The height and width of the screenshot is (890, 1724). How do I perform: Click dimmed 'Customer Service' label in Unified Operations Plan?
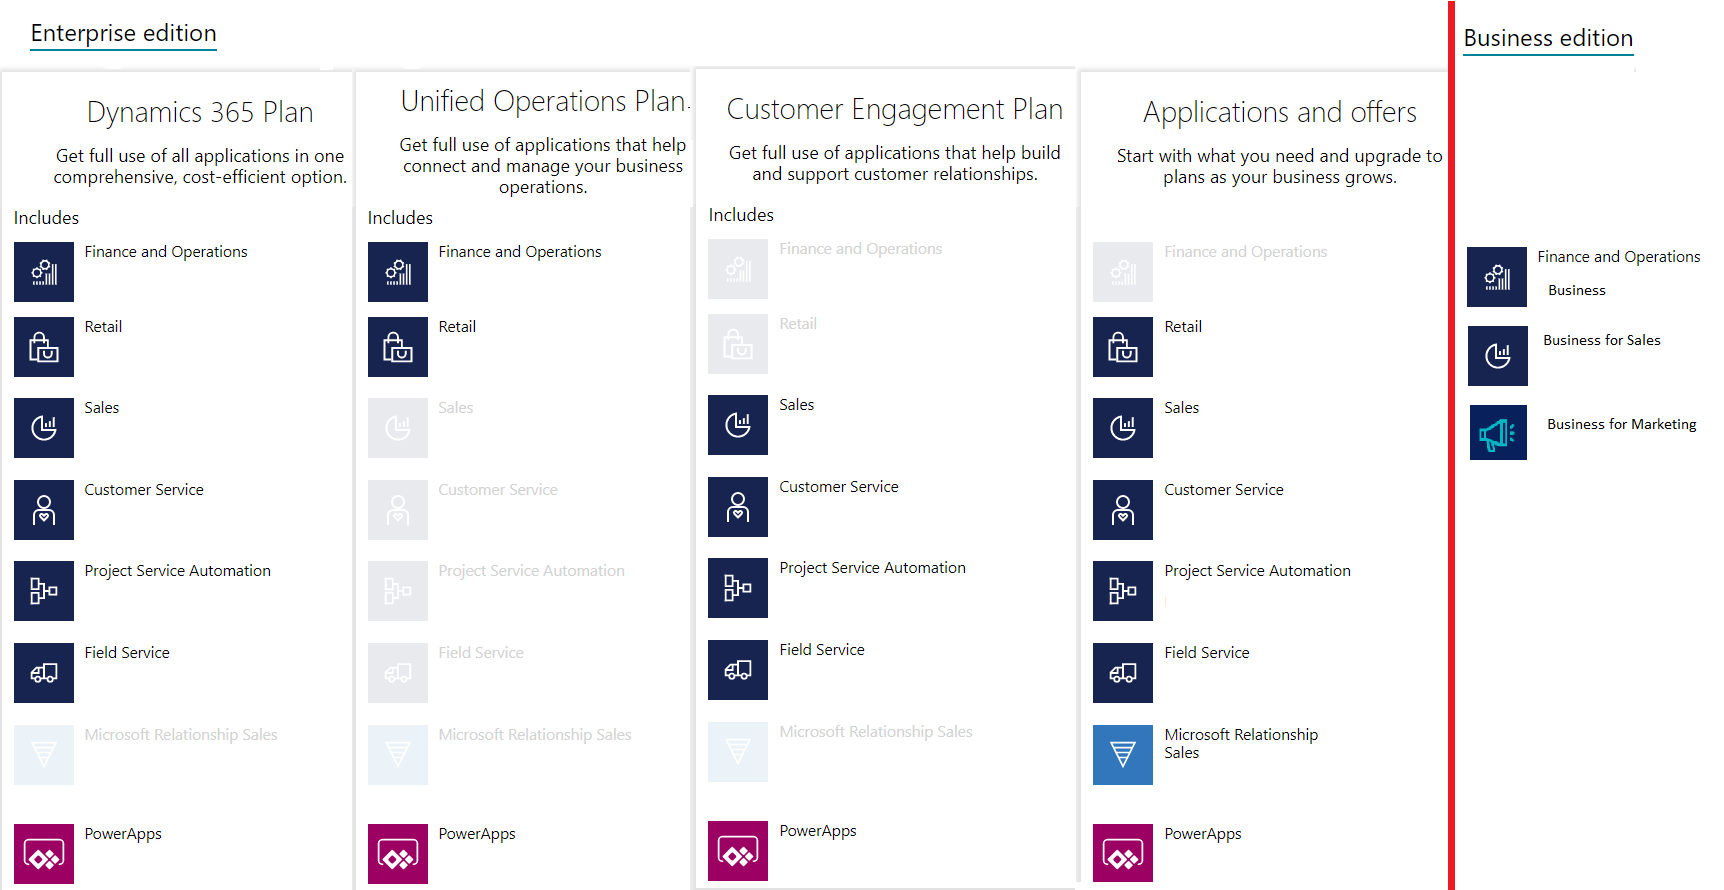pyautogui.click(x=498, y=490)
